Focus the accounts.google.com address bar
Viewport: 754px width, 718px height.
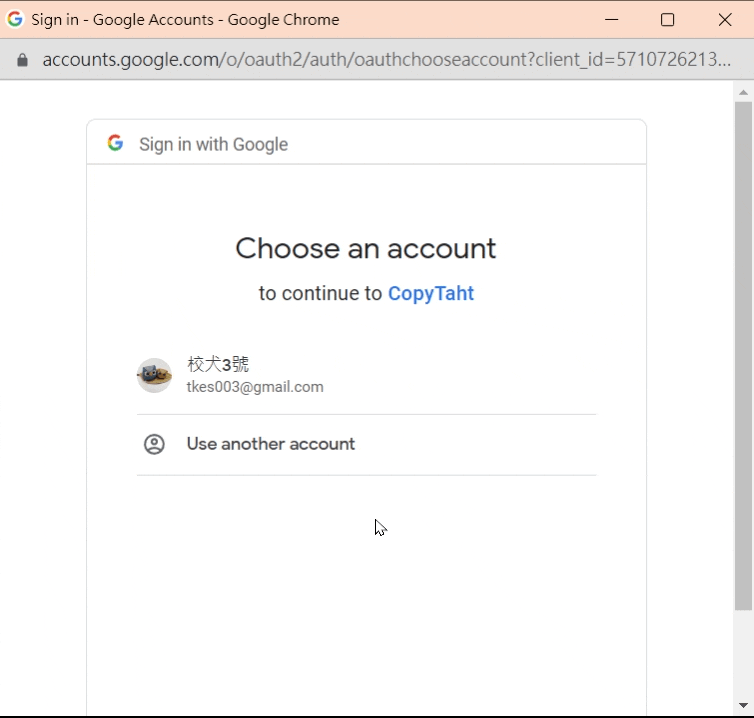coord(387,60)
